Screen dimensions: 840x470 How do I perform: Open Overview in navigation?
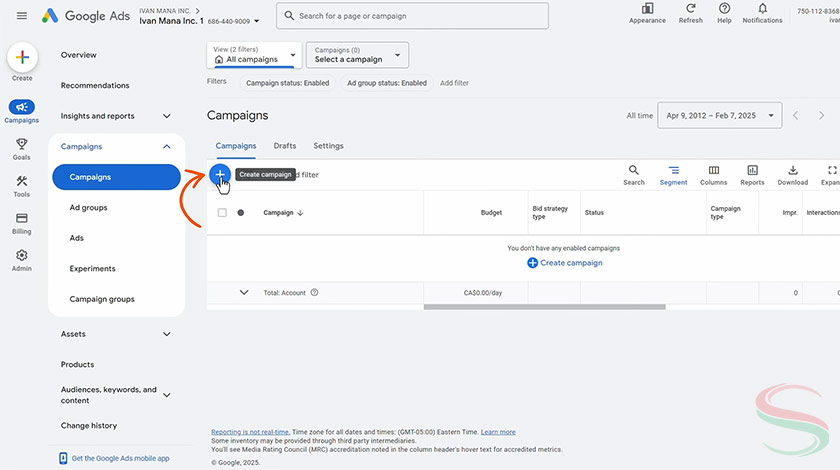tap(79, 55)
